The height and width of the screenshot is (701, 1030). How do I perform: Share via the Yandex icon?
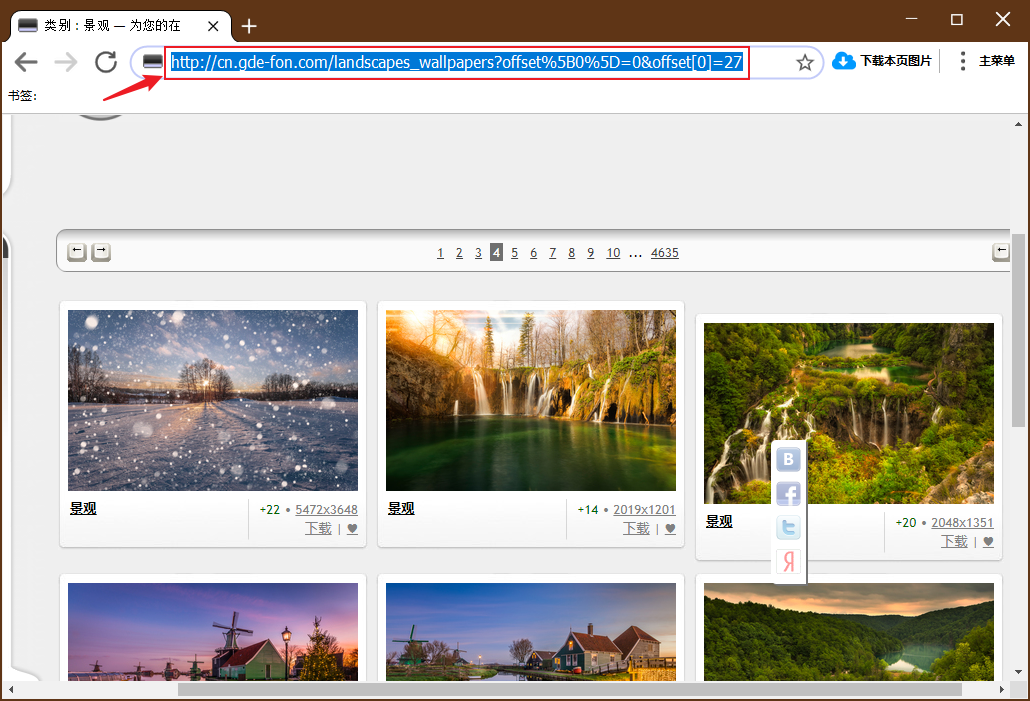[788, 562]
